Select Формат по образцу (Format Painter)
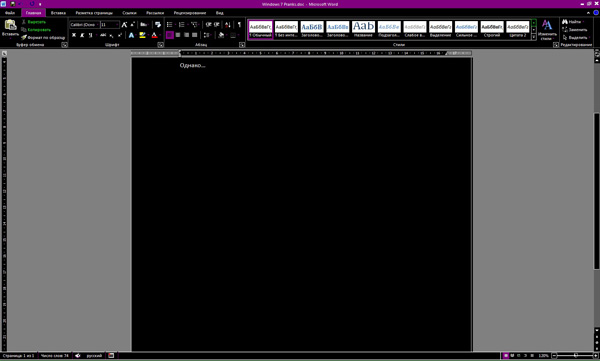600x361 pixels. [x=43, y=38]
